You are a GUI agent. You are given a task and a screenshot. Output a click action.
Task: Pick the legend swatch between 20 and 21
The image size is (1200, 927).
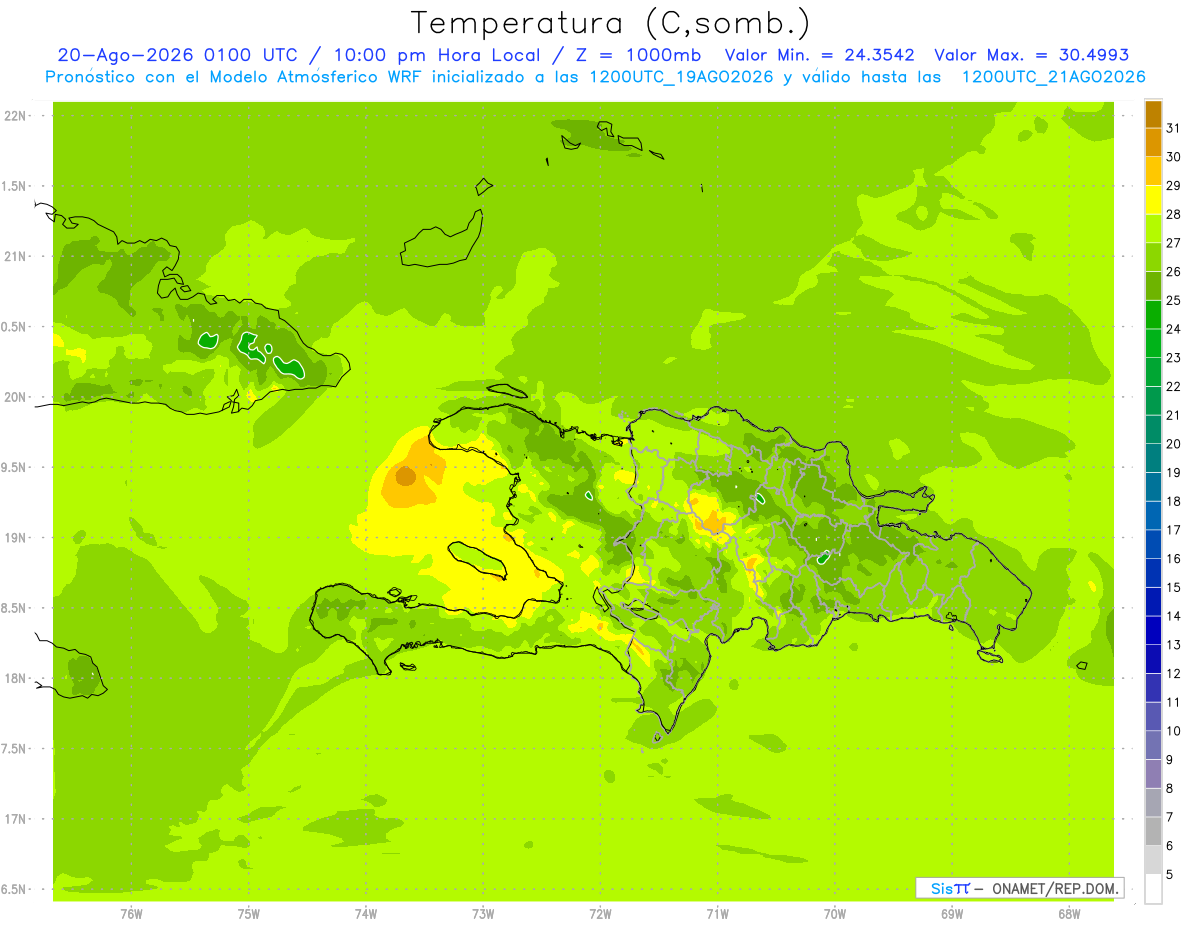[1153, 429]
